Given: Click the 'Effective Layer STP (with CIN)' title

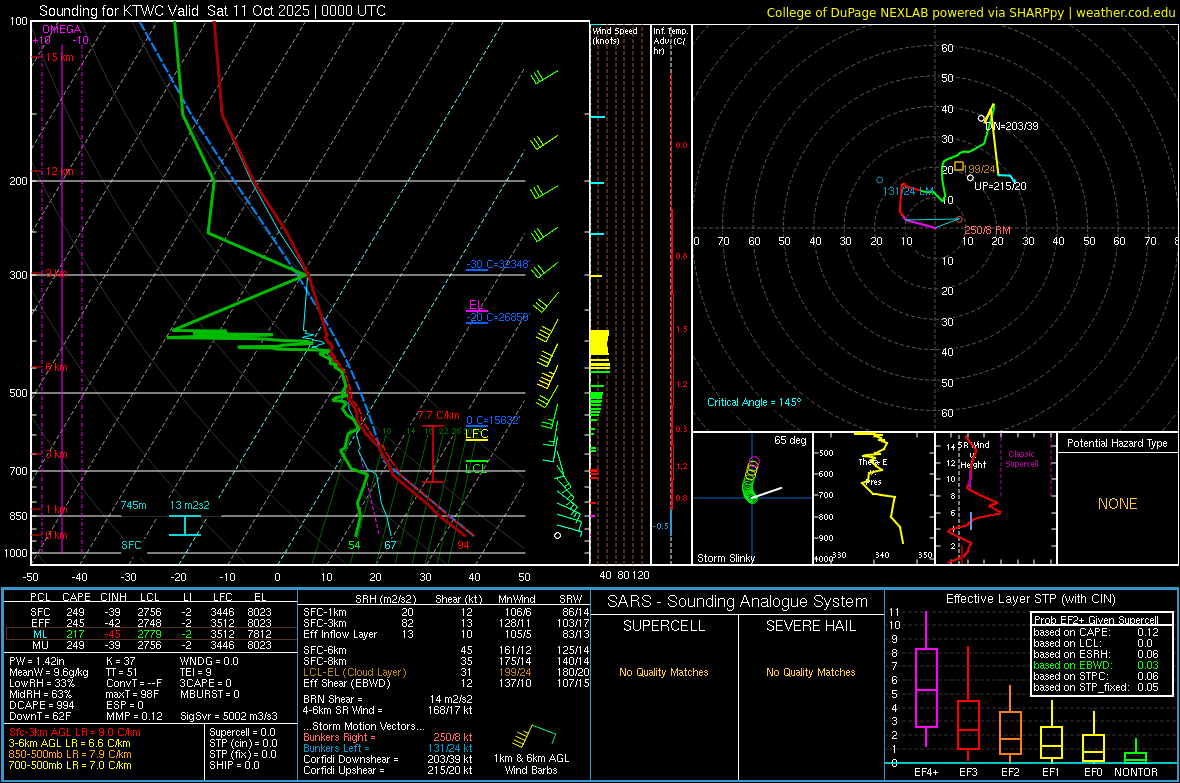Looking at the screenshot, I should (x=1030, y=599).
